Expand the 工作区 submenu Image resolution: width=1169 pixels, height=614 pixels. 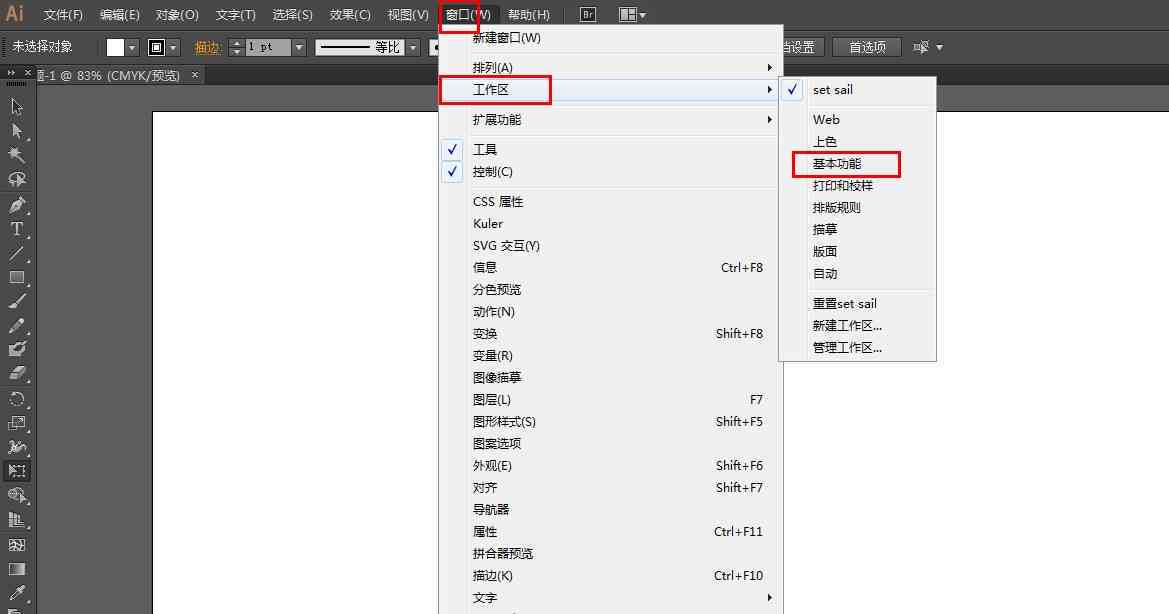point(609,89)
